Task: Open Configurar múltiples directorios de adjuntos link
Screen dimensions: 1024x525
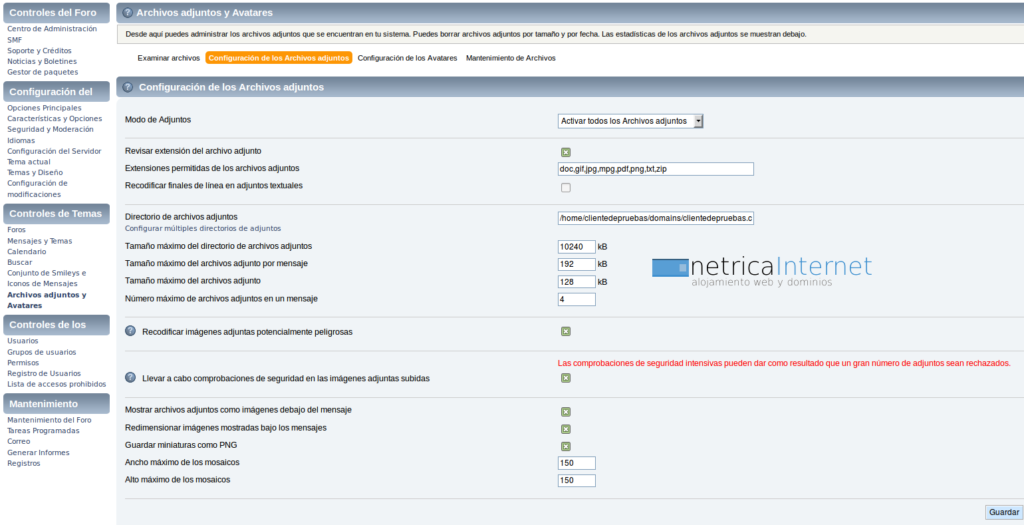Action: pyautogui.click(x=203, y=229)
